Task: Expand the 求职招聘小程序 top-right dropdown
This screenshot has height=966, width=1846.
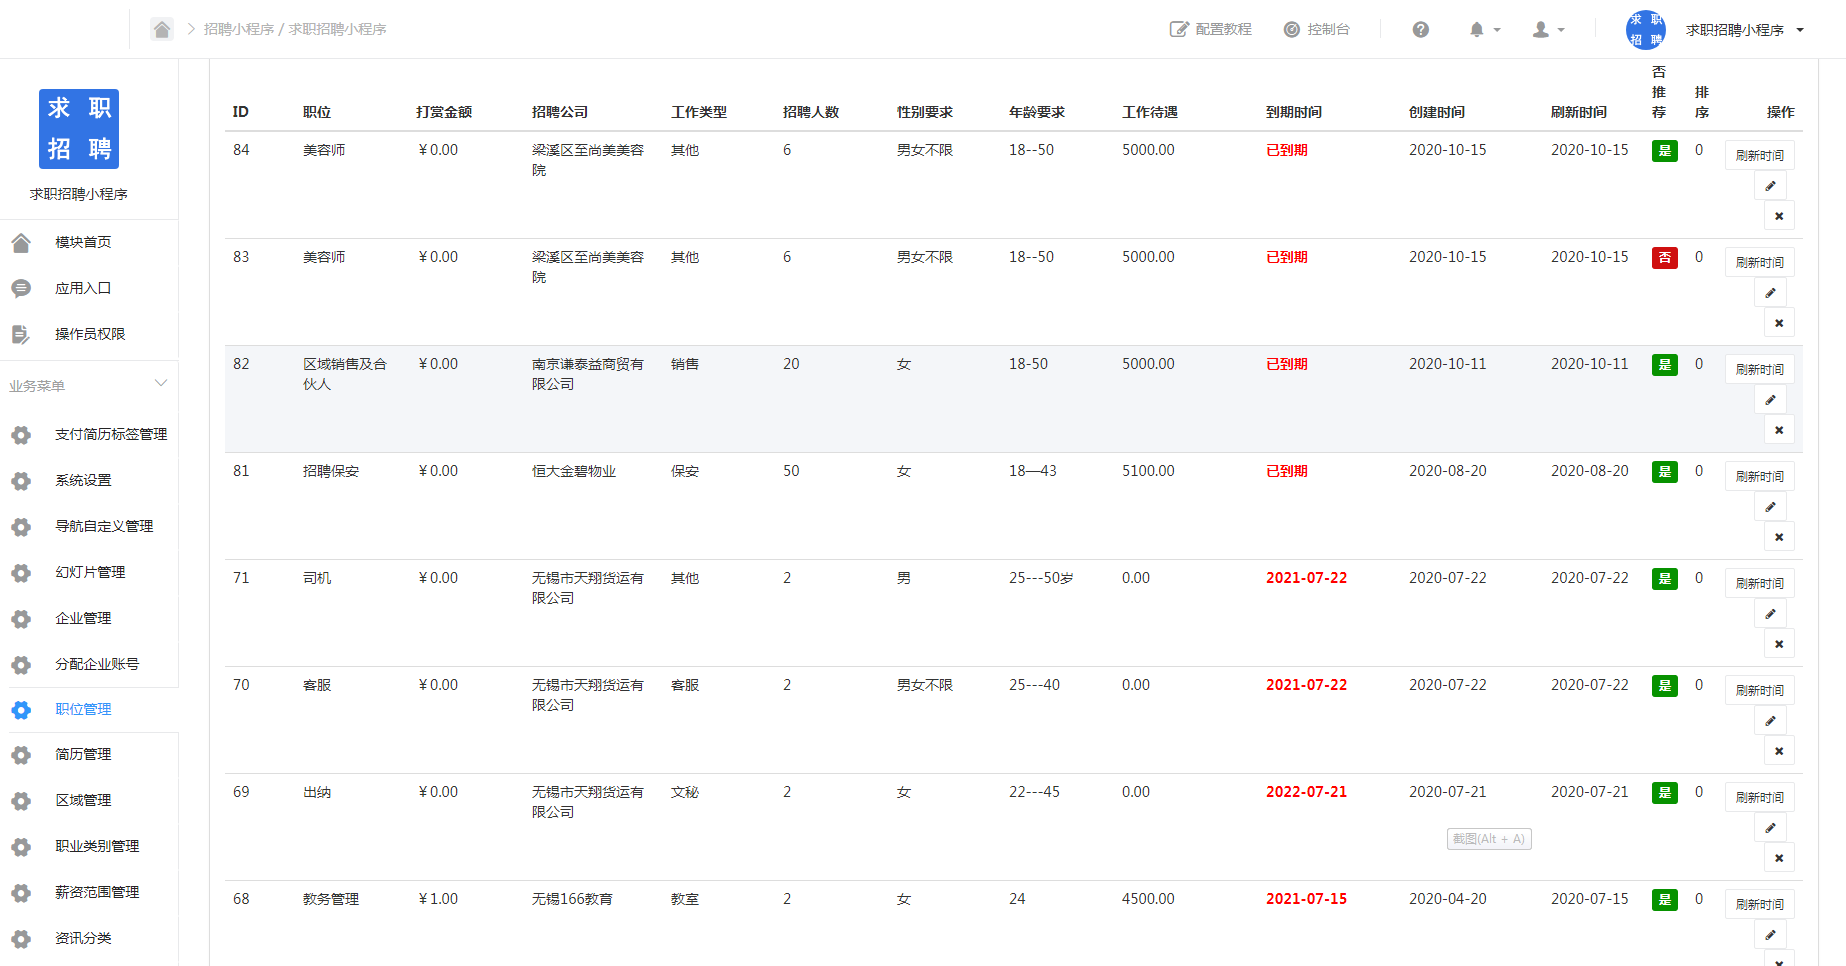Action: 1745,30
